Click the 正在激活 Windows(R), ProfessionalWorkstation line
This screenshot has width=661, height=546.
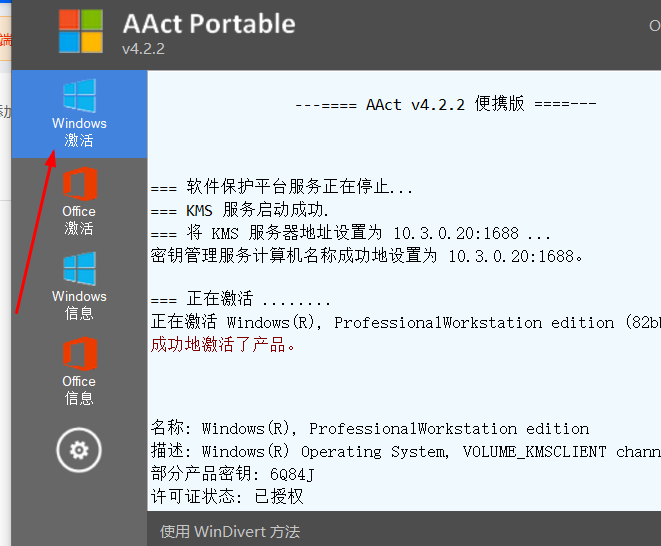point(406,322)
